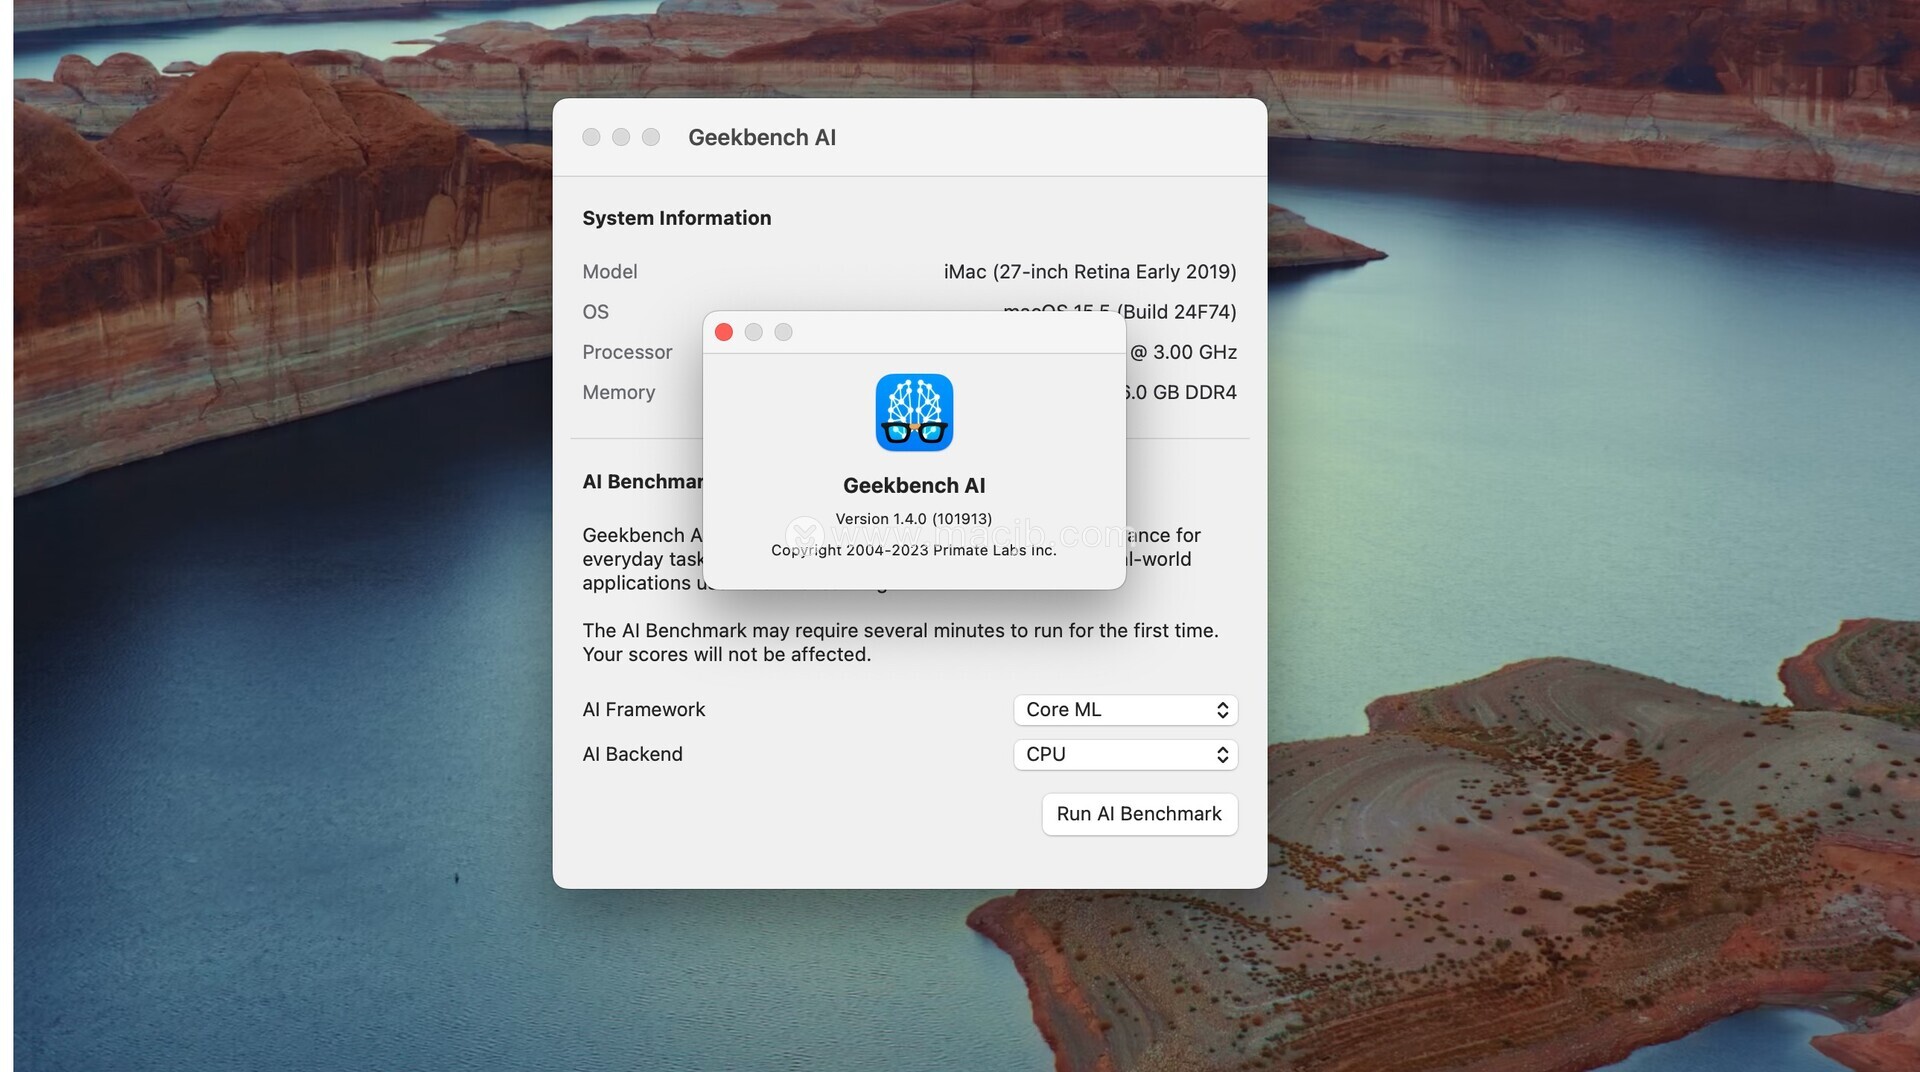Click the minimize button of Geekbench AI main window
Image resolution: width=1920 pixels, height=1072 pixels.
(x=621, y=137)
